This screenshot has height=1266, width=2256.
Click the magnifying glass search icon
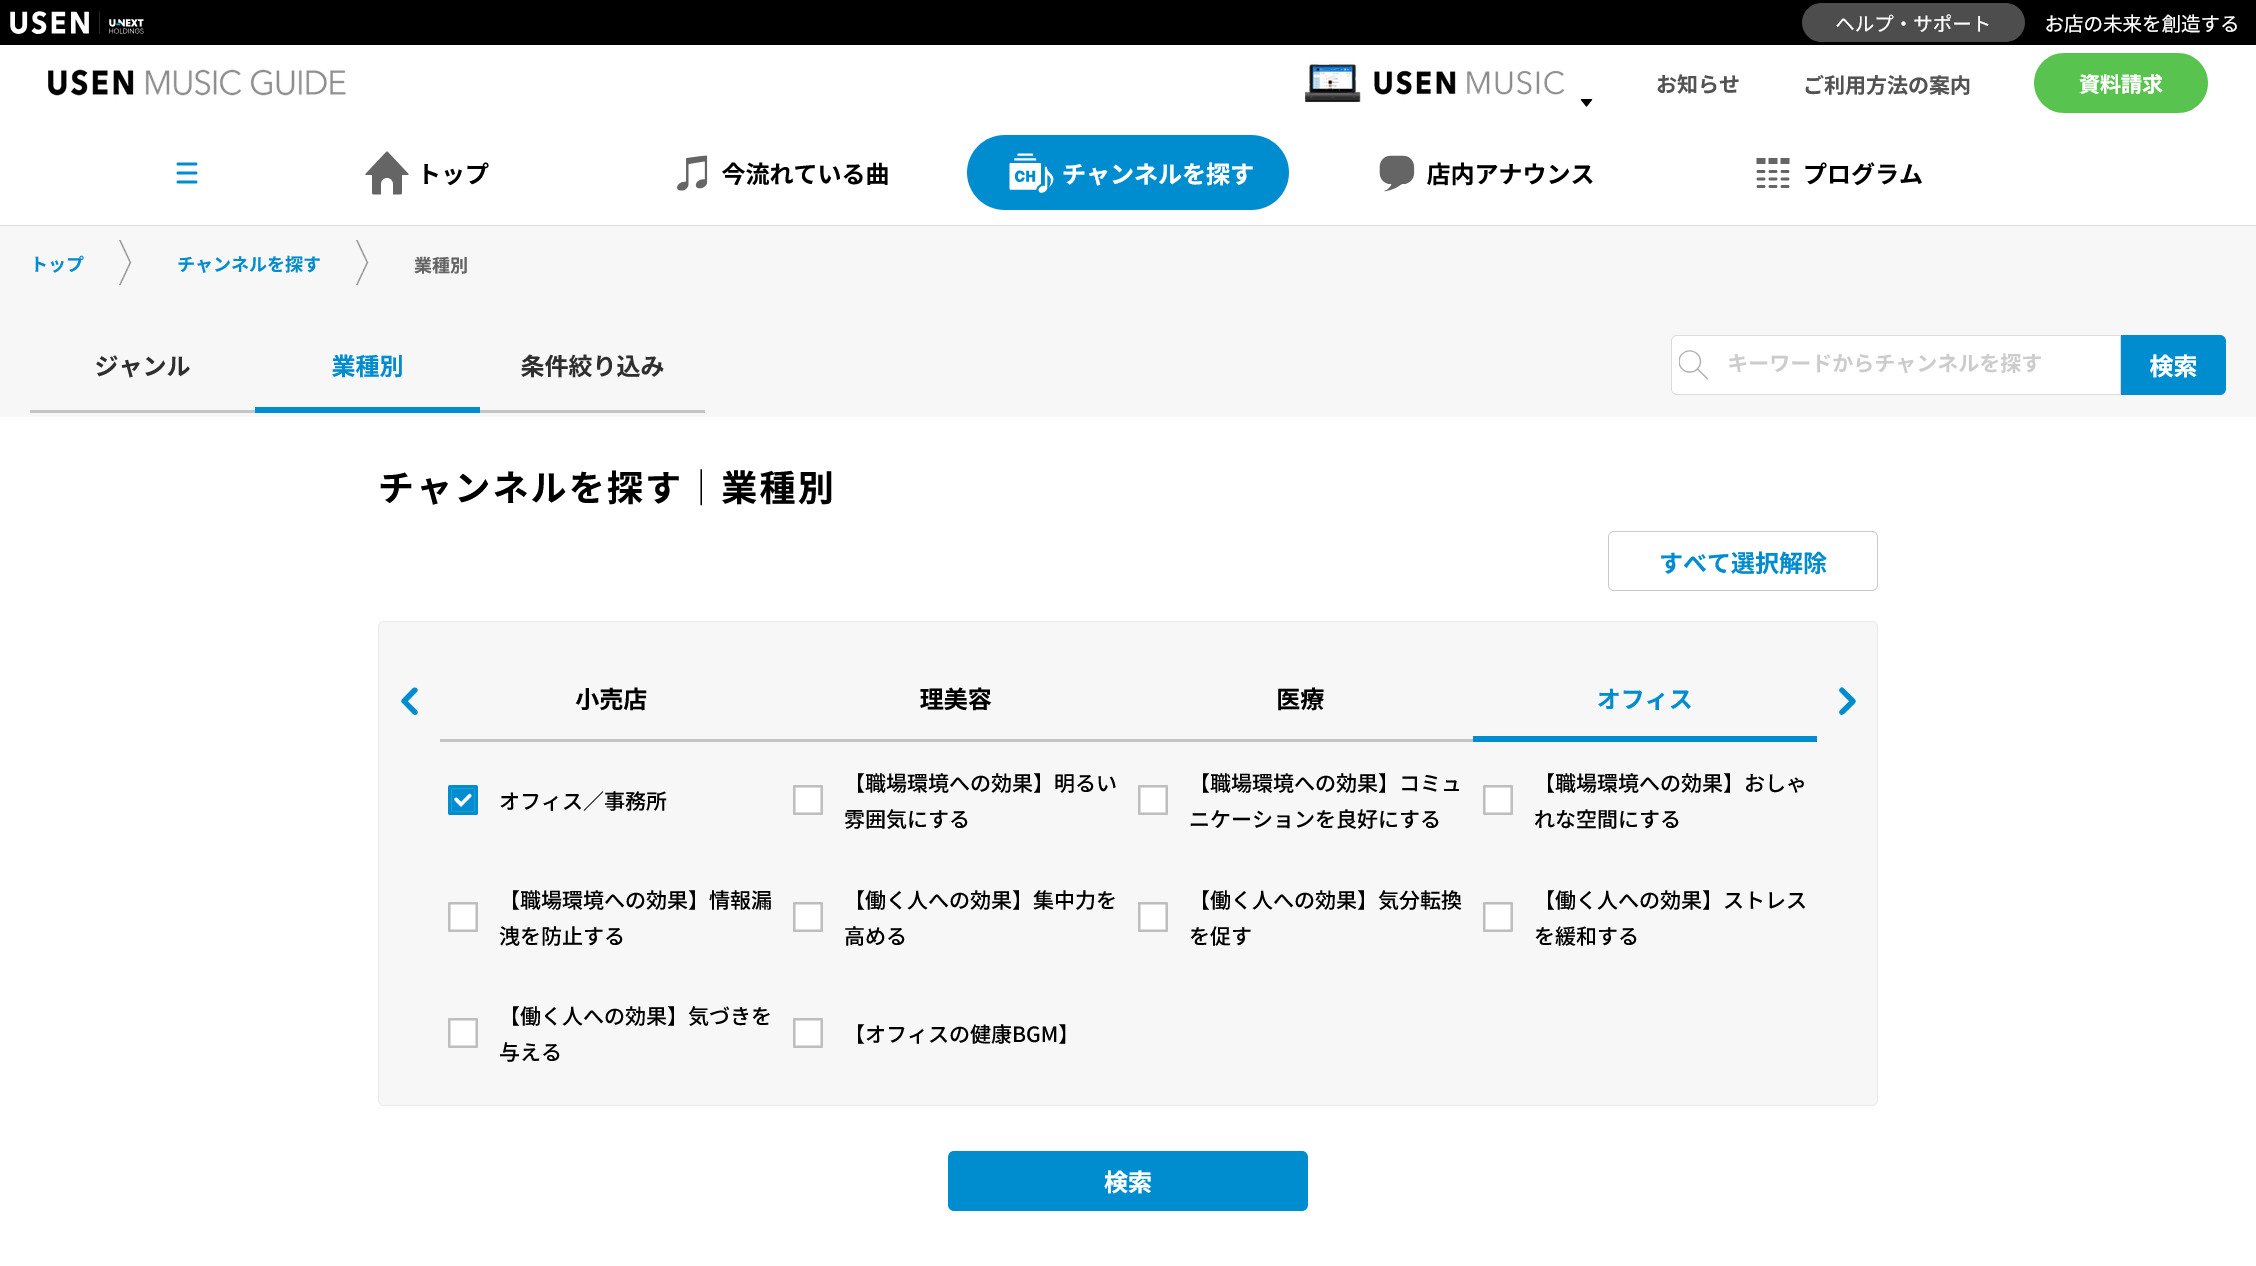click(x=1693, y=365)
